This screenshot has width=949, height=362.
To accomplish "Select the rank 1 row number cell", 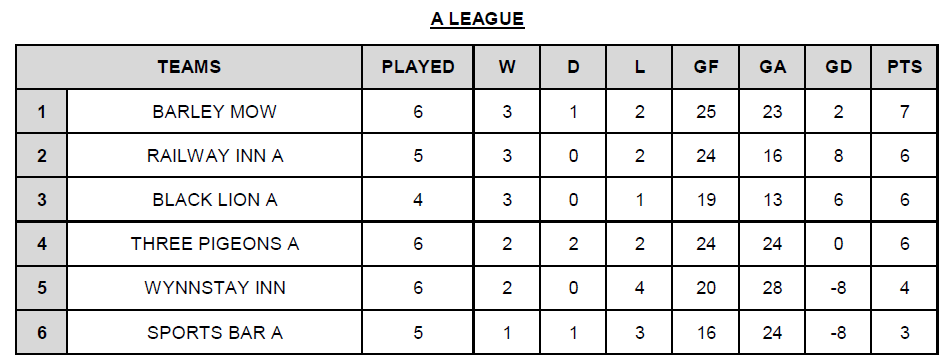I will click(41, 112).
